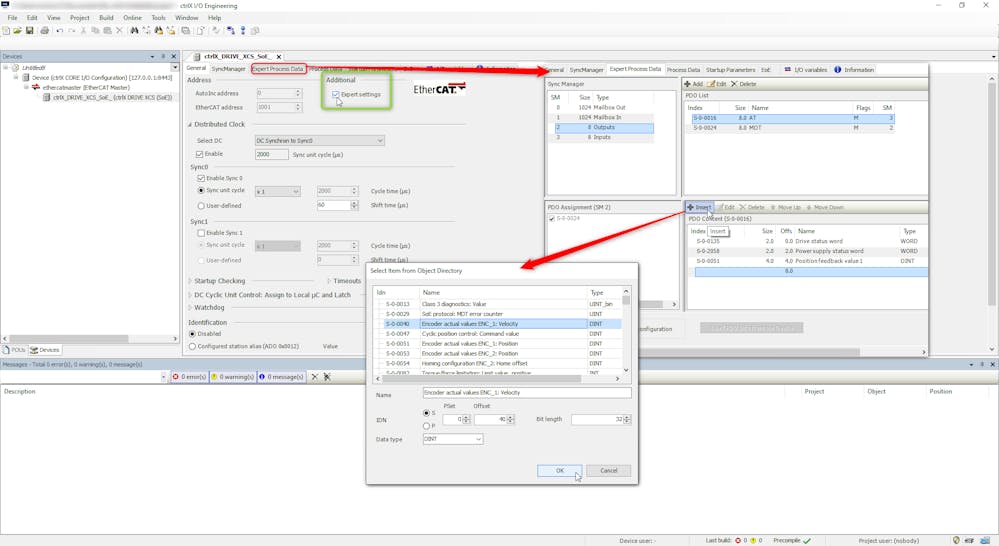Clear all messages with the X icon
Image resolution: width=999 pixels, height=546 pixels.
pyautogui.click(x=314, y=377)
